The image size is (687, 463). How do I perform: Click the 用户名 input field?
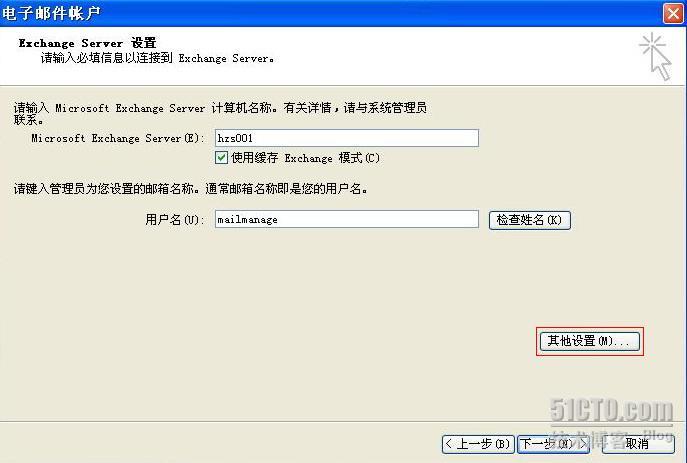(347, 219)
